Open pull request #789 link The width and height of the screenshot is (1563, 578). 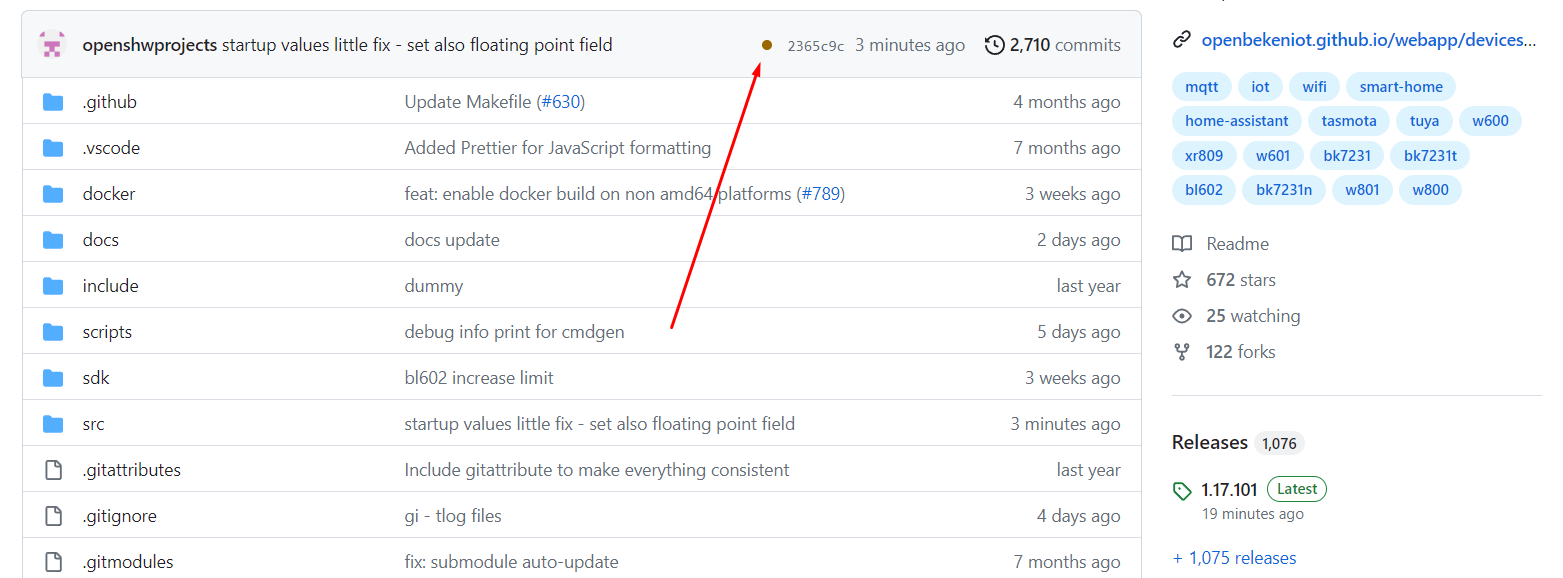pyautogui.click(x=820, y=194)
